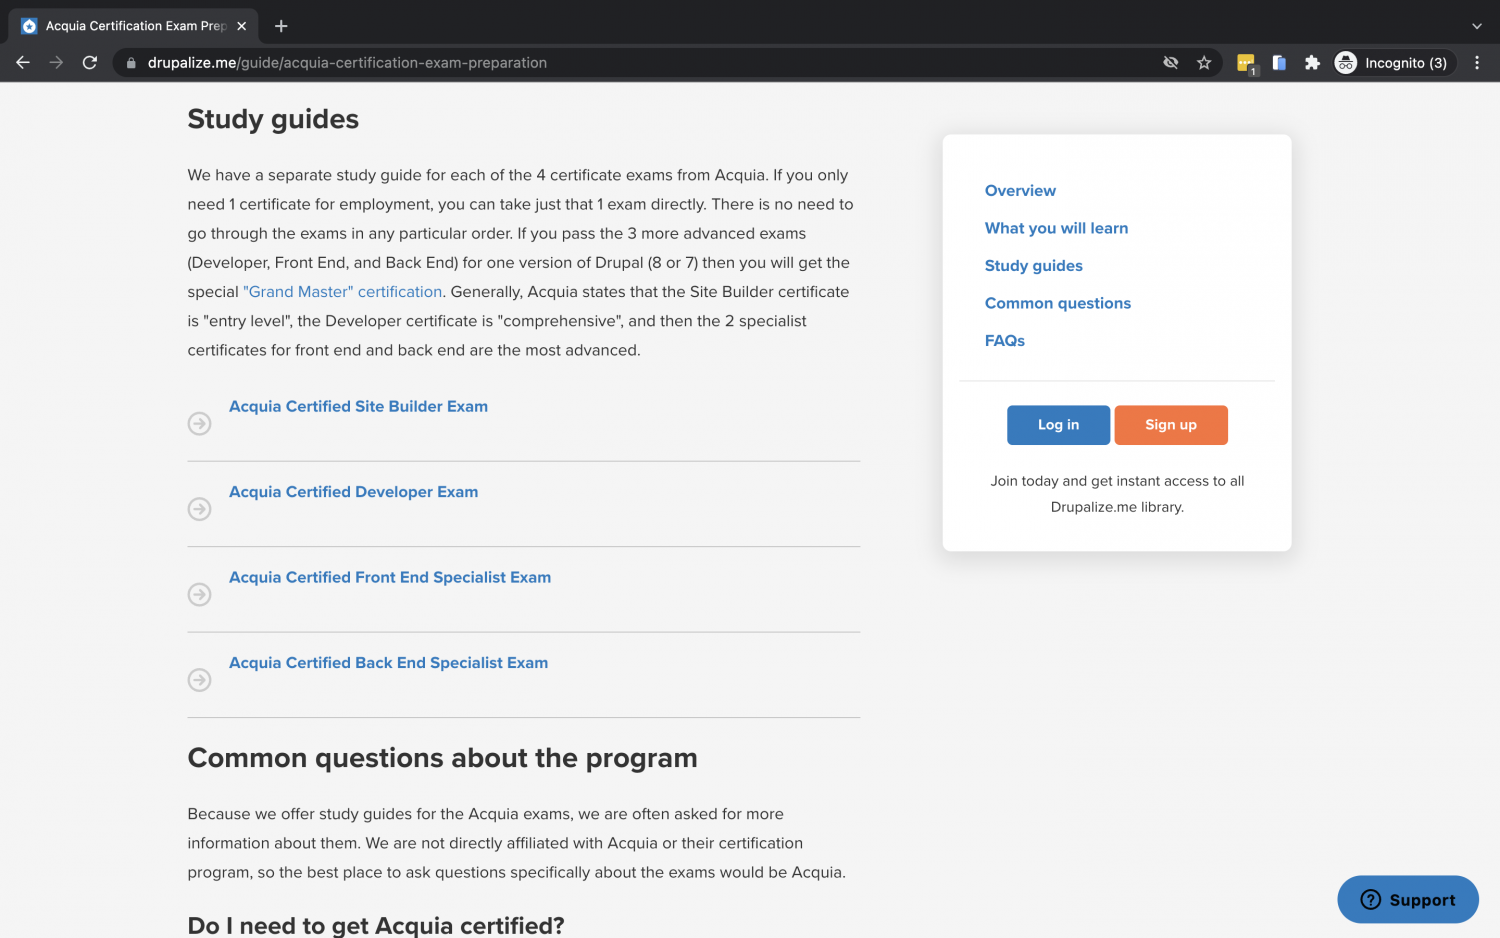Open the Acquia Certified Developer Exam link
This screenshot has width=1500, height=938.
pos(353,491)
